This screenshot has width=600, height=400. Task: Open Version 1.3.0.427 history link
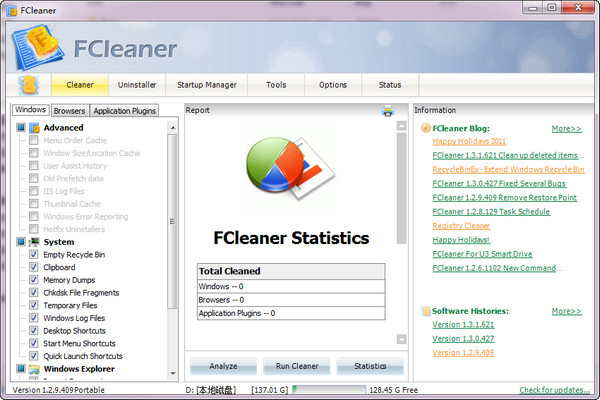[463, 339]
